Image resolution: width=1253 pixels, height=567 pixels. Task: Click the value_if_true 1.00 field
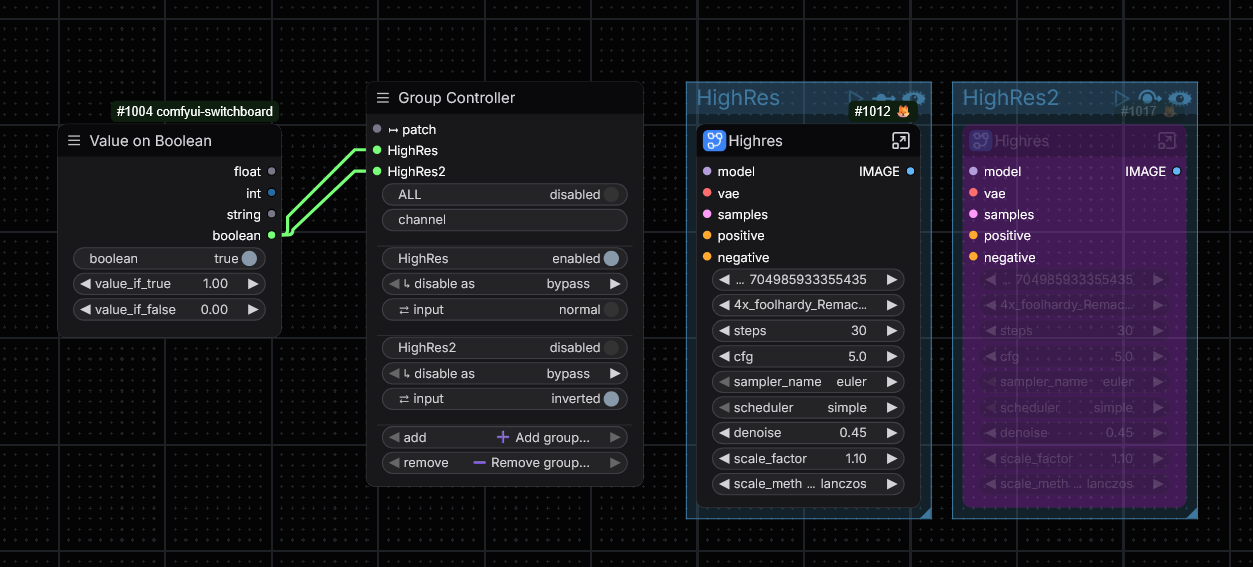(x=169, y=284)
